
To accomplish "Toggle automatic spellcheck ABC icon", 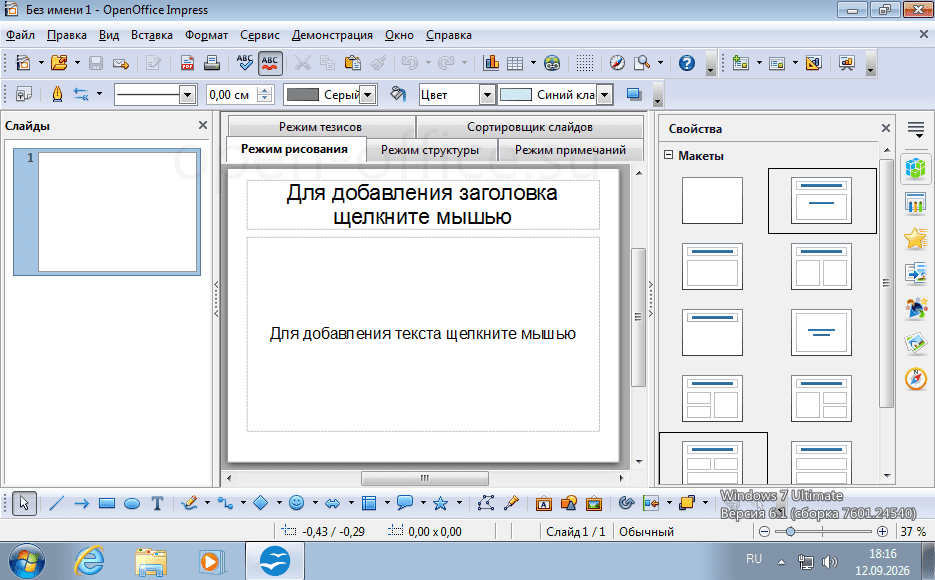I will point(270,63).
